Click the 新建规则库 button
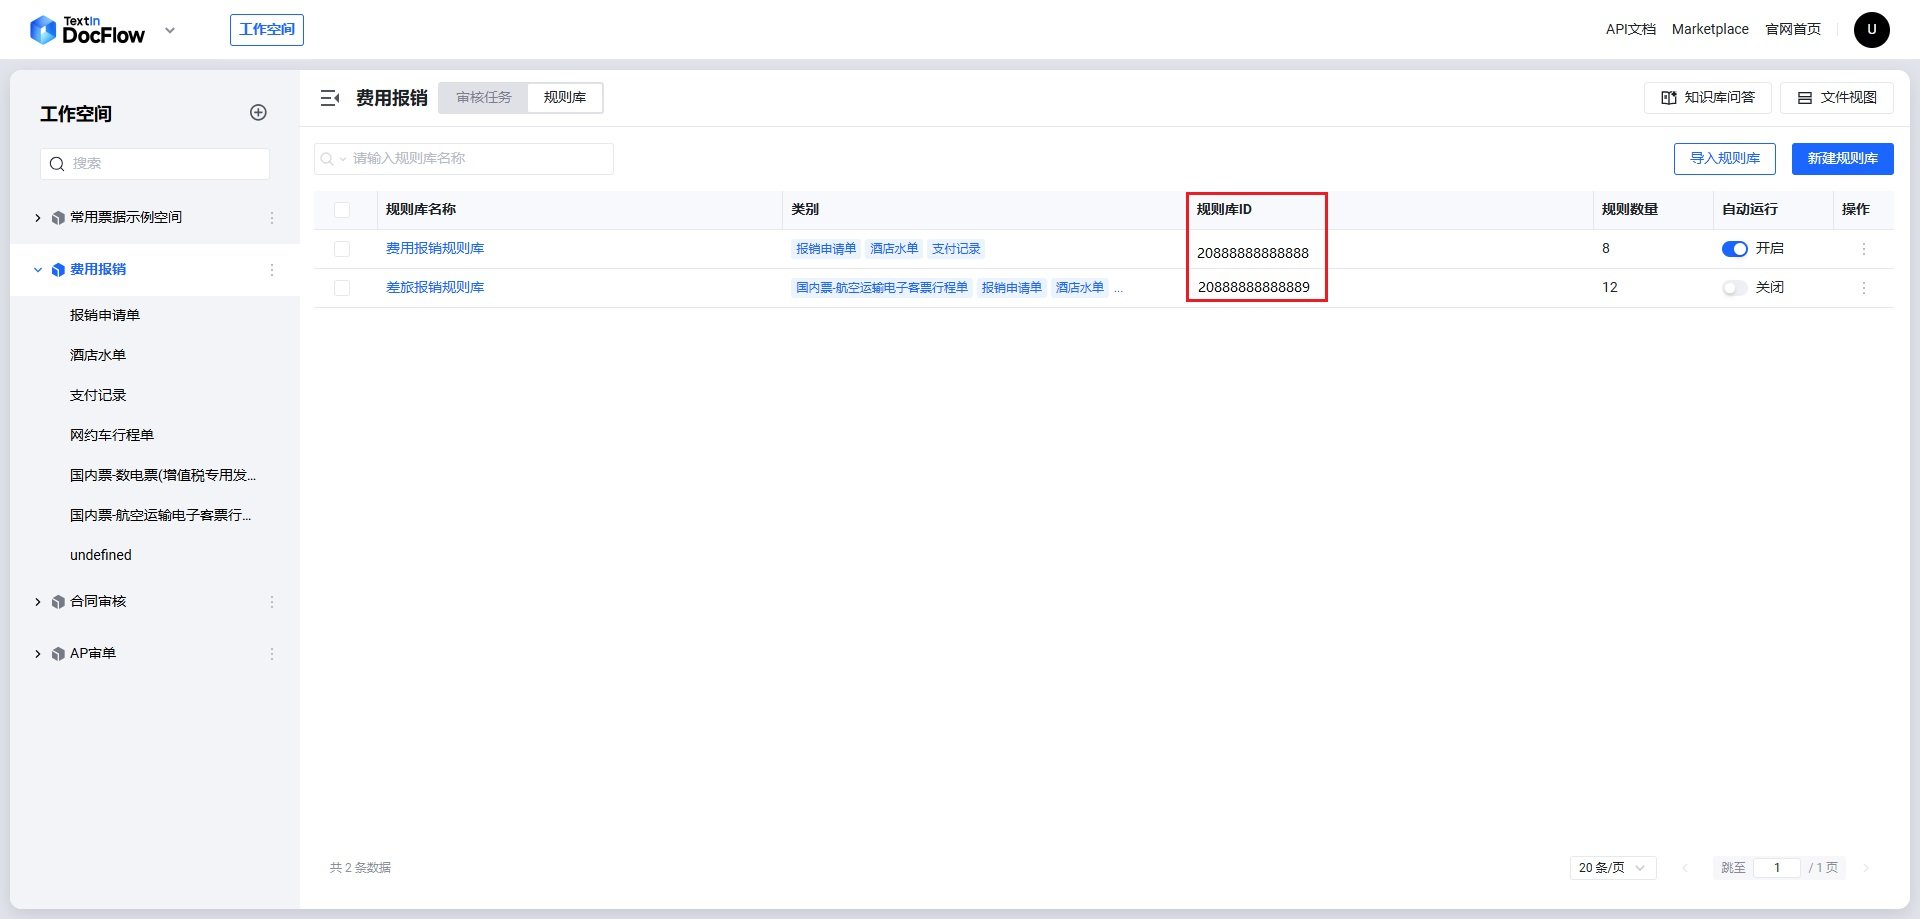1920x919 pixels. 1843,159
